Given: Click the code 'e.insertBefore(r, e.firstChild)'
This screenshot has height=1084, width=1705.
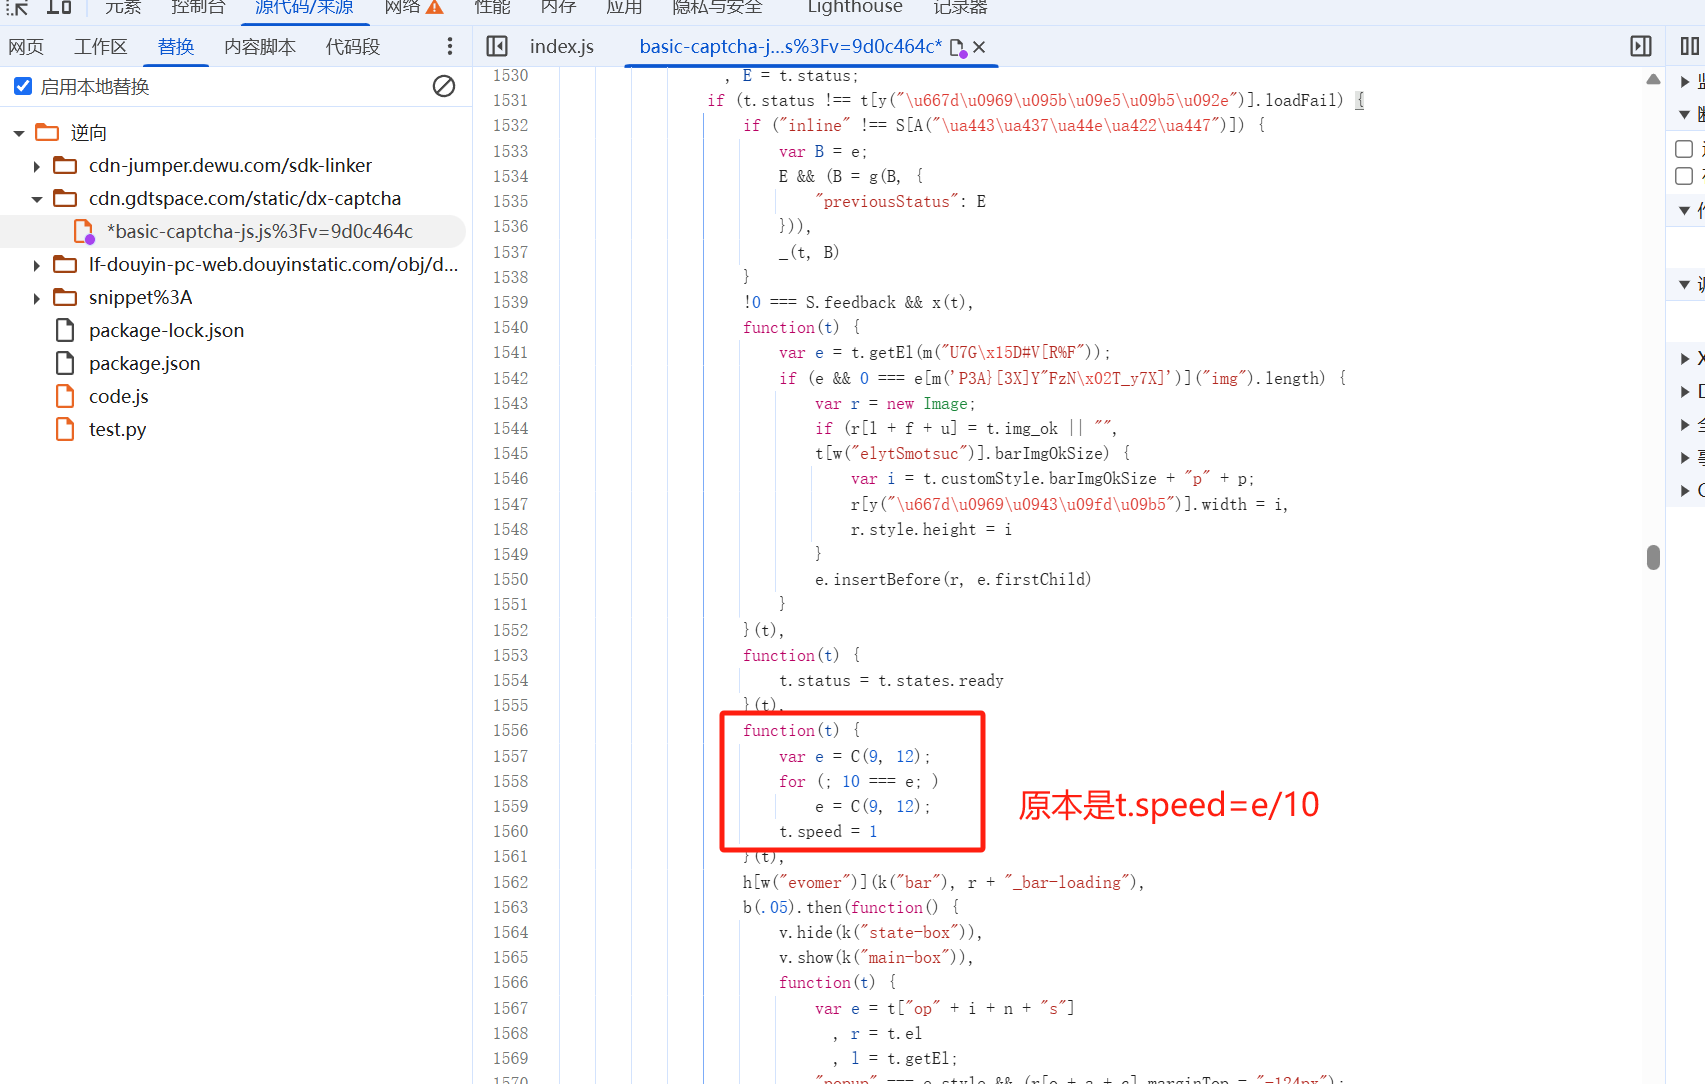Looking at the screenshot, I should pyautogui.click(x=953, y=580).
